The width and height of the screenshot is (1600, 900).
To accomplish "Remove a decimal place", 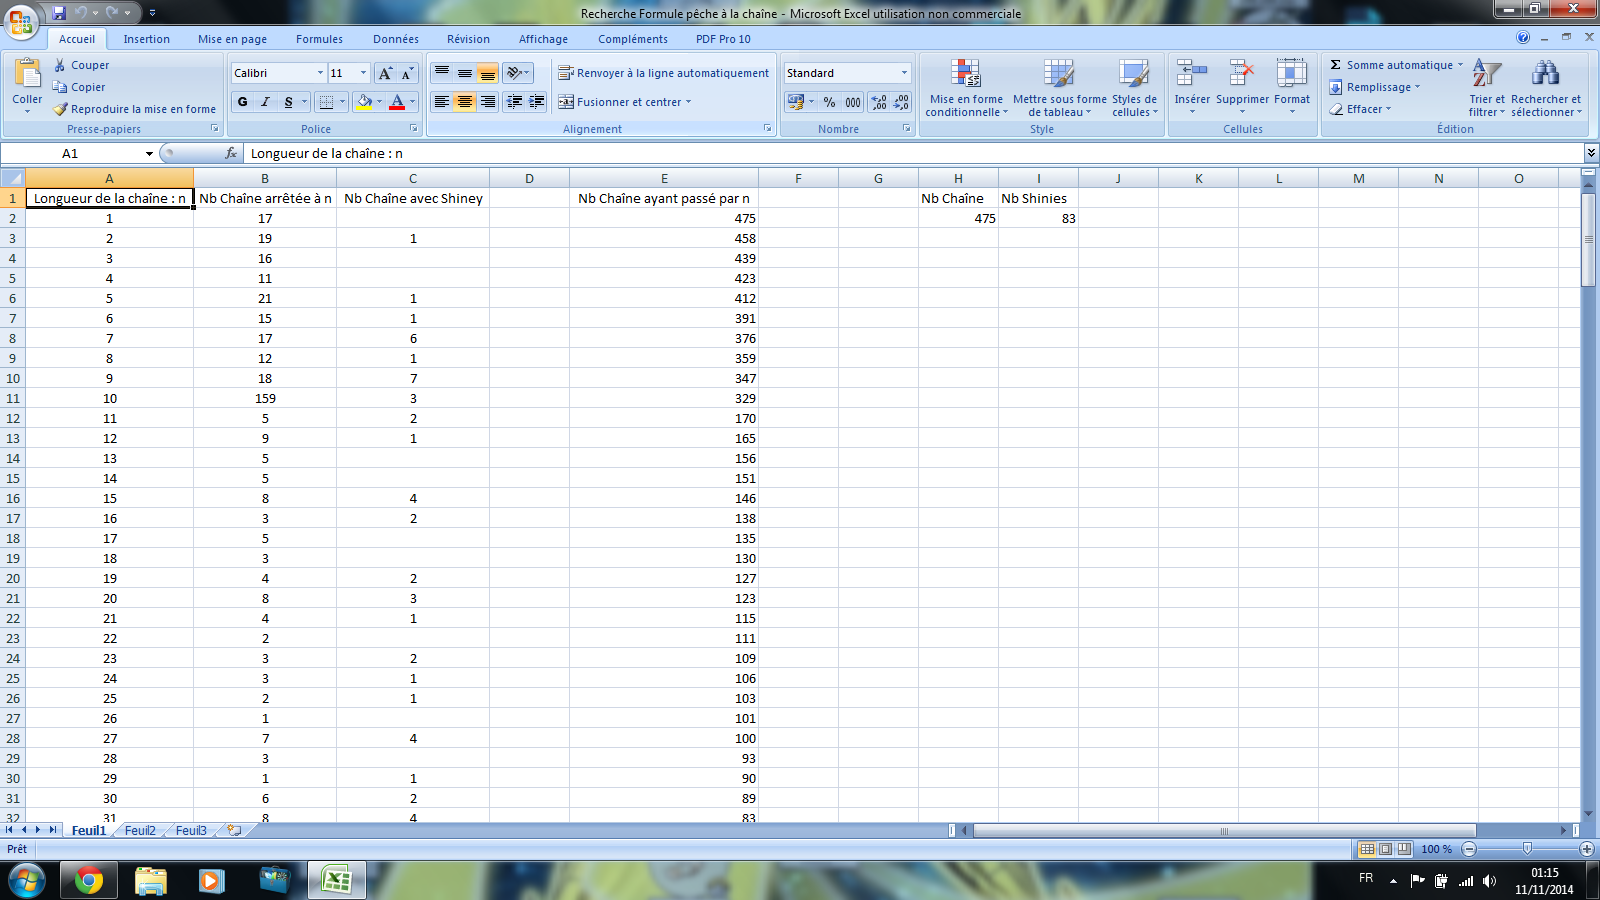I will [901, 102].
